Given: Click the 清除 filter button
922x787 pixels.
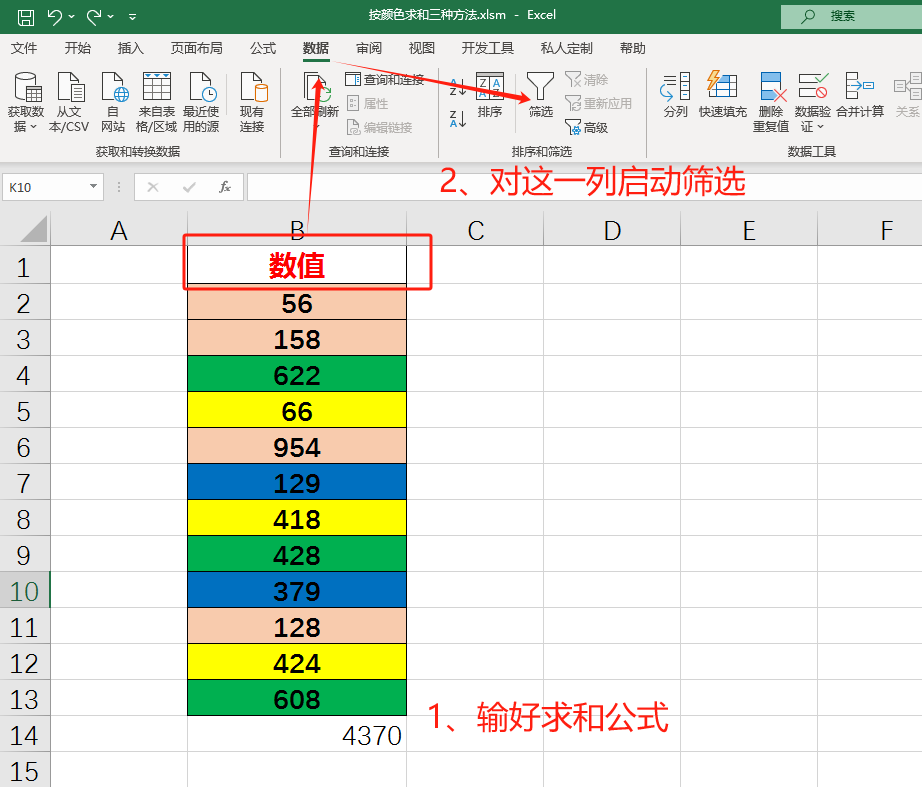Looking at the screenshot, I should [x=587, y=79].
